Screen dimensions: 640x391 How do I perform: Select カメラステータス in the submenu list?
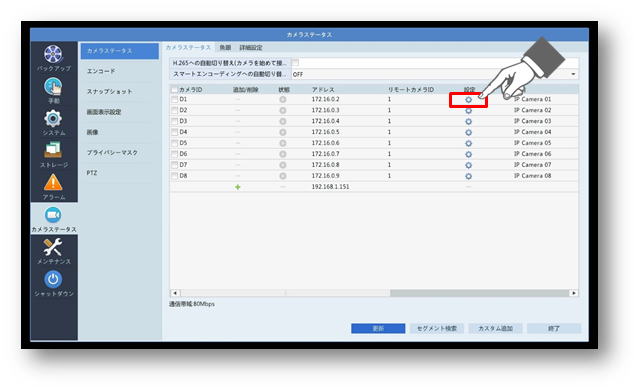[119, 51]
